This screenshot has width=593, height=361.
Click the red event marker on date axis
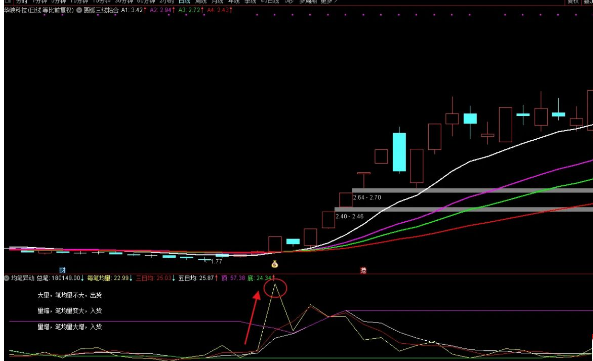pyautogui.click(x=363, y=270)
